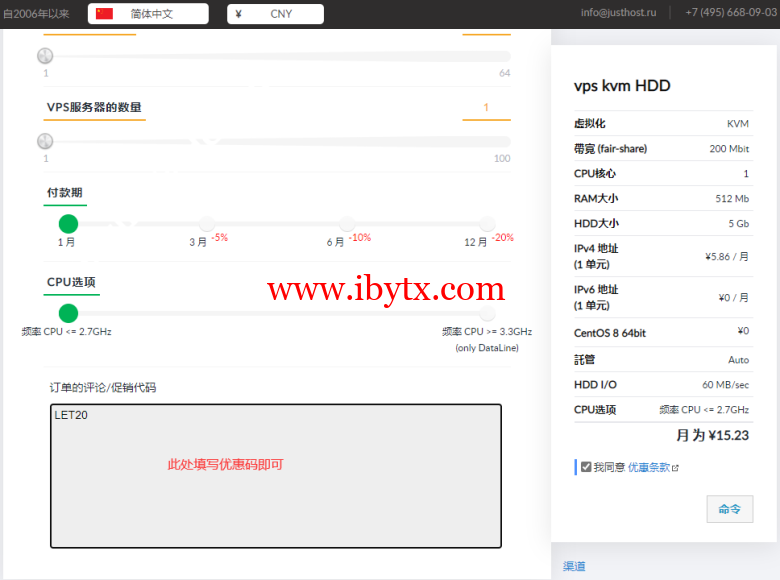Choose CPU option 频率 CPU <= 2.7GHz
This screenshot has height=580, width=780.
pos(68,313)
